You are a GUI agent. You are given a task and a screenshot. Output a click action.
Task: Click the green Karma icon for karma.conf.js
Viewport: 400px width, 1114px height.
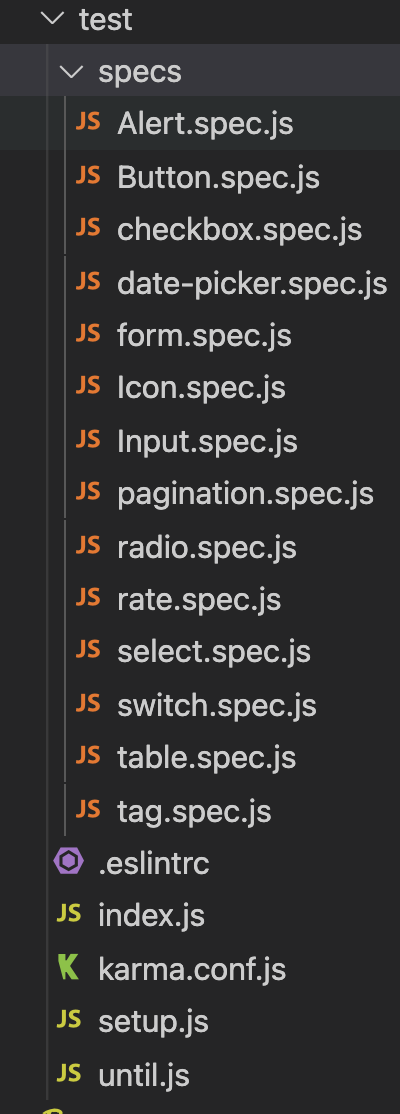click(x=68, y=967)
